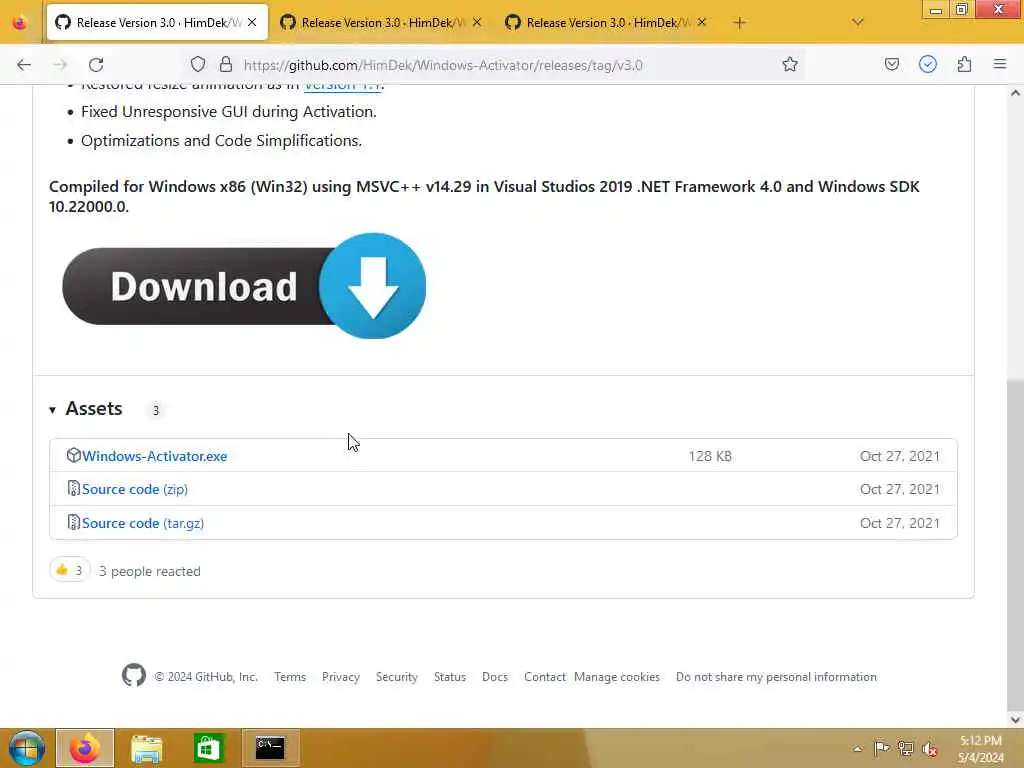1024x768 pixels.
Task: Open the Command Prompt taskbar icon
Action: [270, 748]
